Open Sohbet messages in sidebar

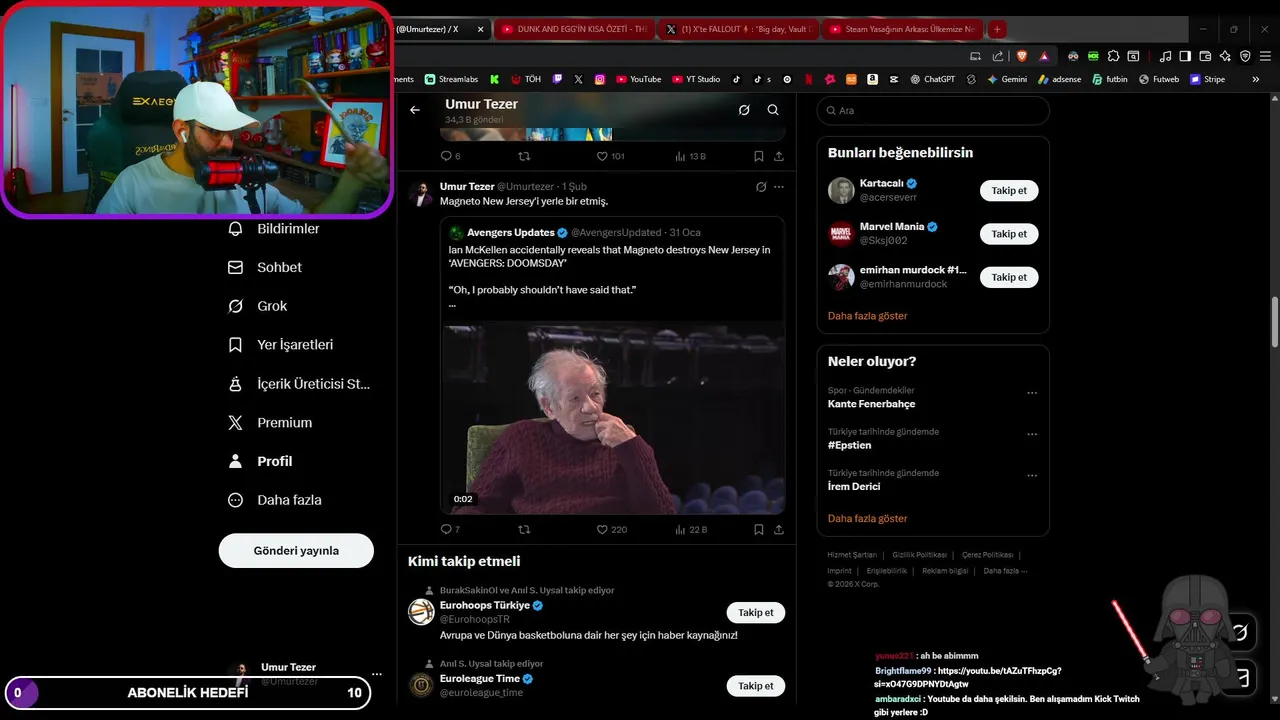[x=266, y=267]
